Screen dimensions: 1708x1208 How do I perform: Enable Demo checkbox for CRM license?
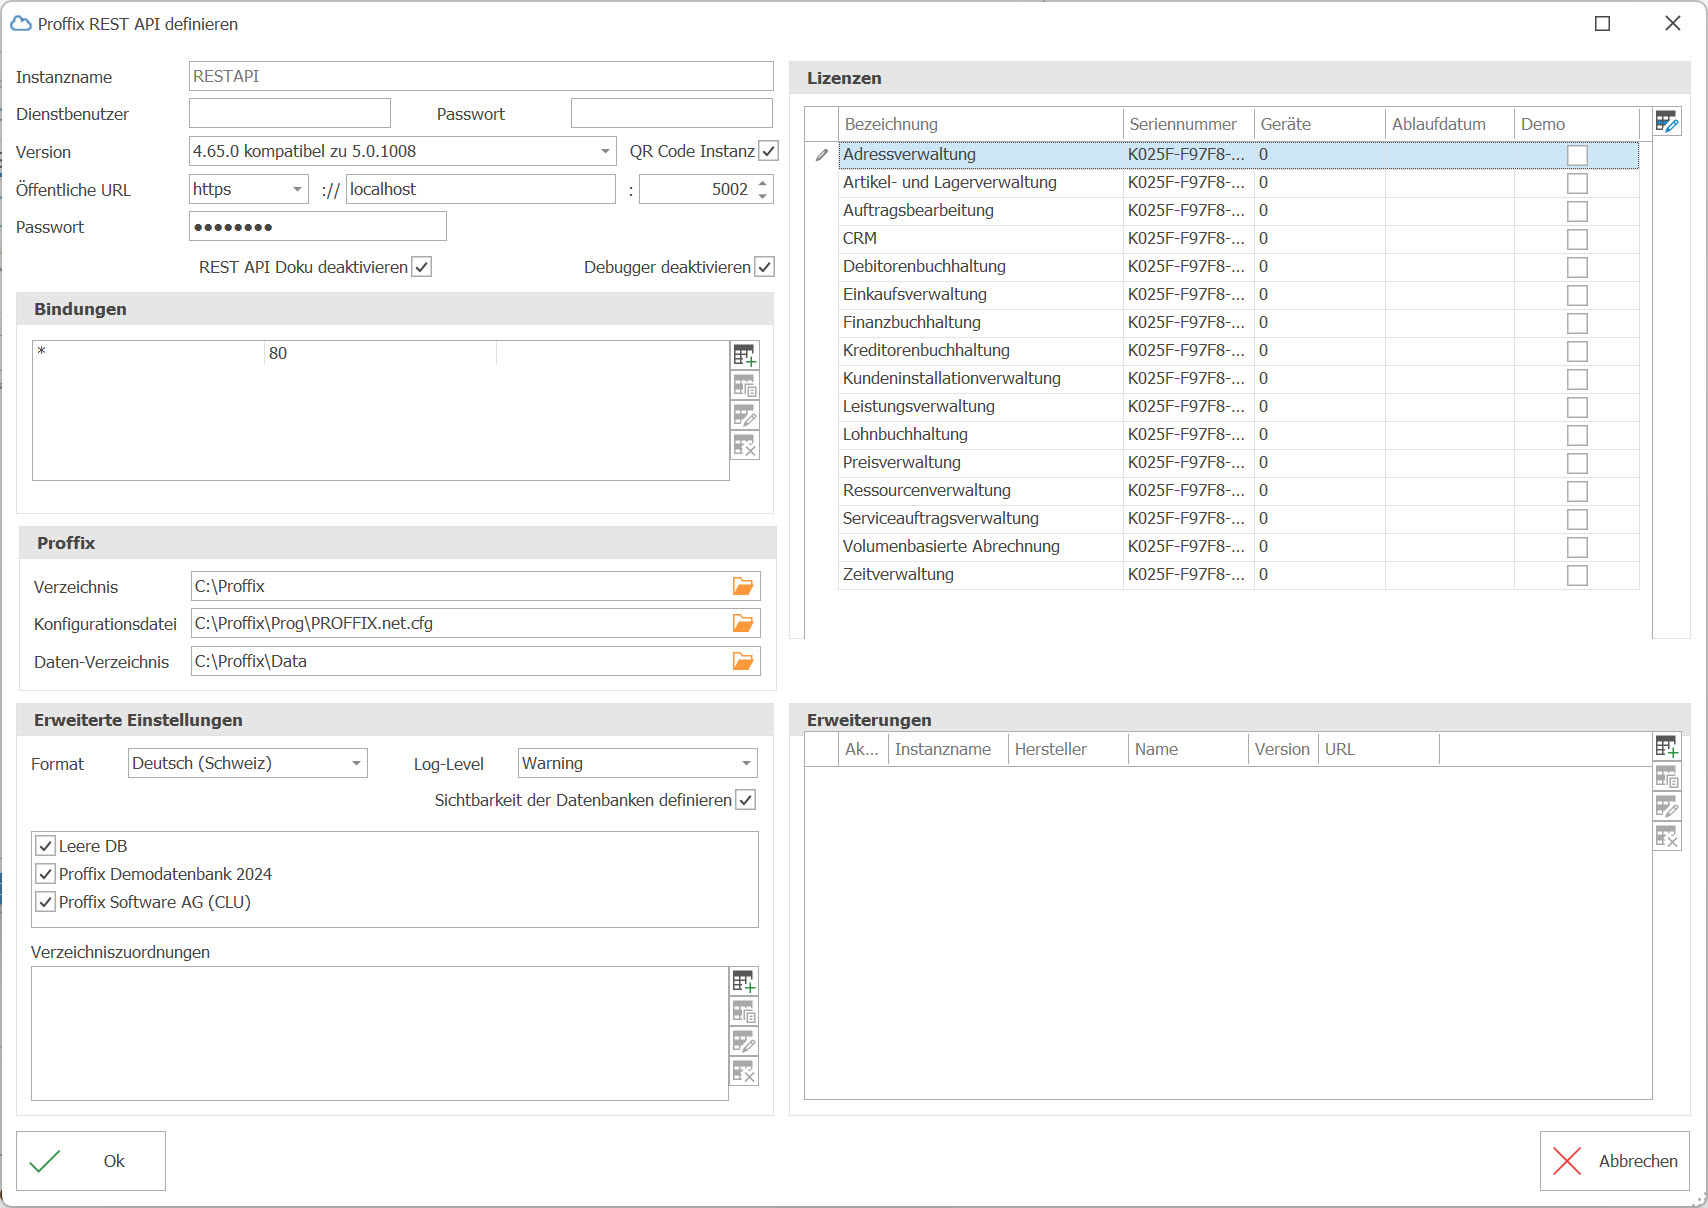pos(1577,239)
